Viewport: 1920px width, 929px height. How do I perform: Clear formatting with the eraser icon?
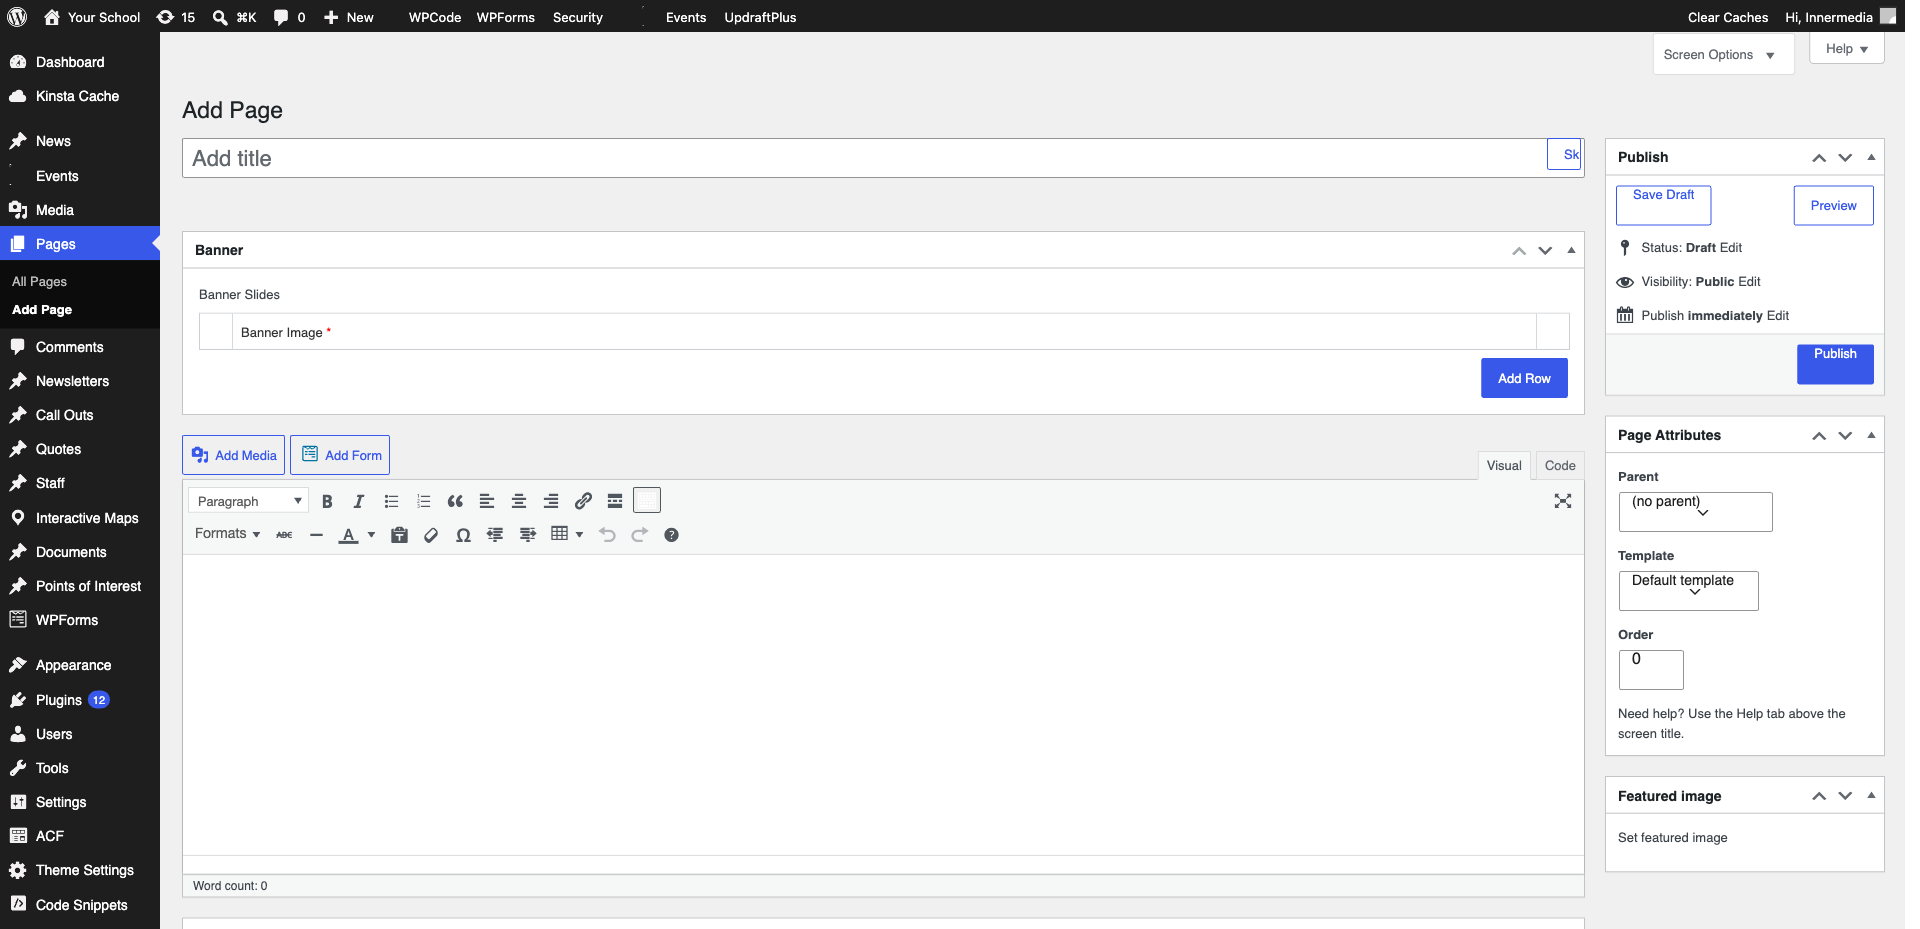pos(431,535)
